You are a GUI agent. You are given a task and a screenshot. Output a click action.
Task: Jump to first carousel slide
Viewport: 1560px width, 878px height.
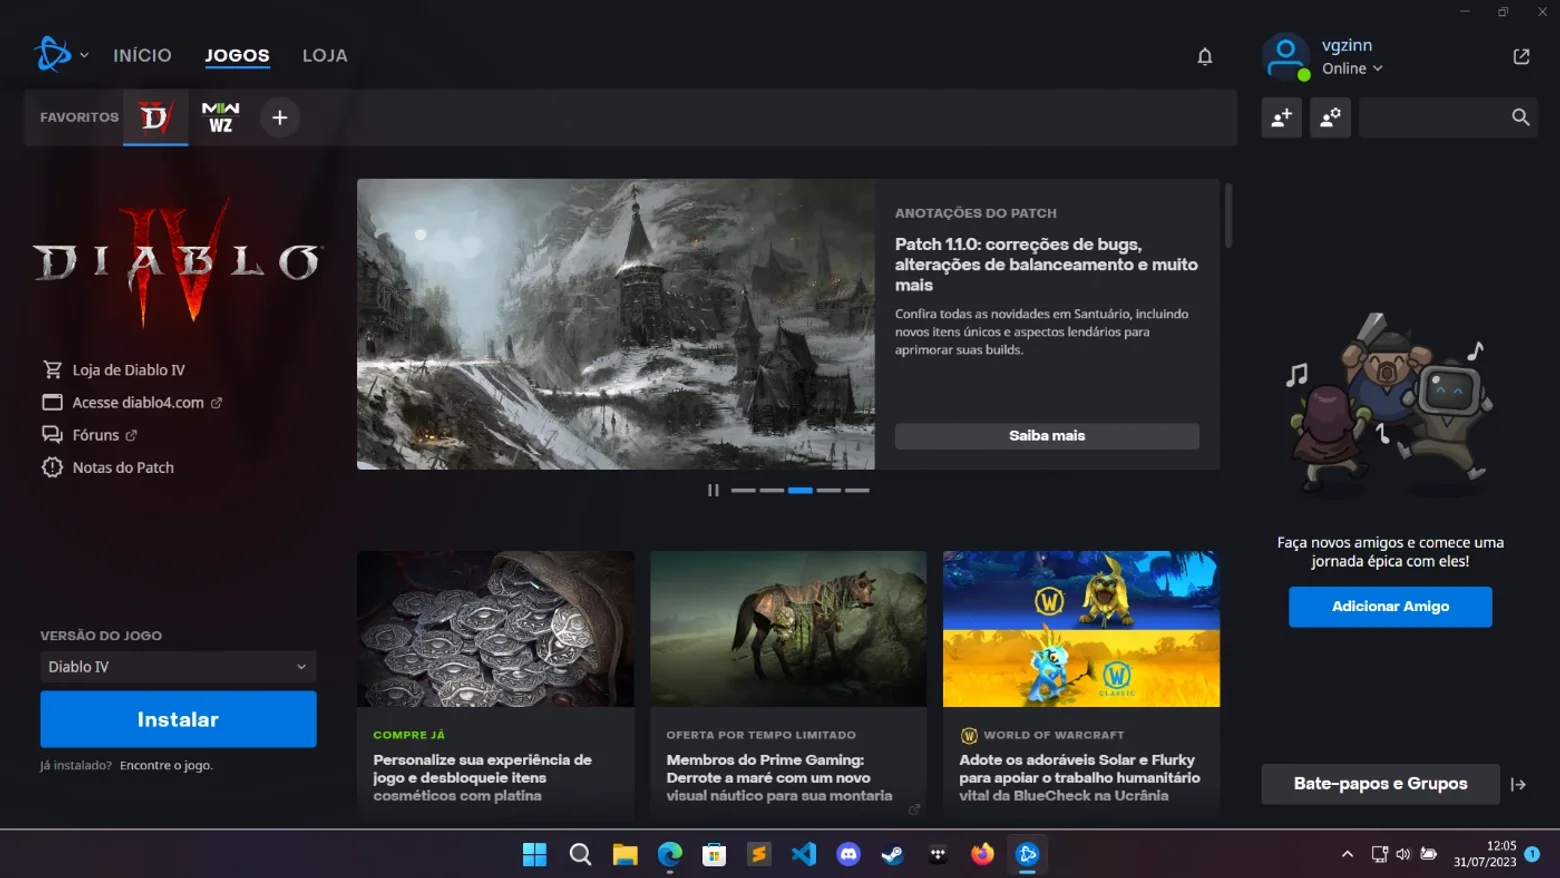(743, 490)
